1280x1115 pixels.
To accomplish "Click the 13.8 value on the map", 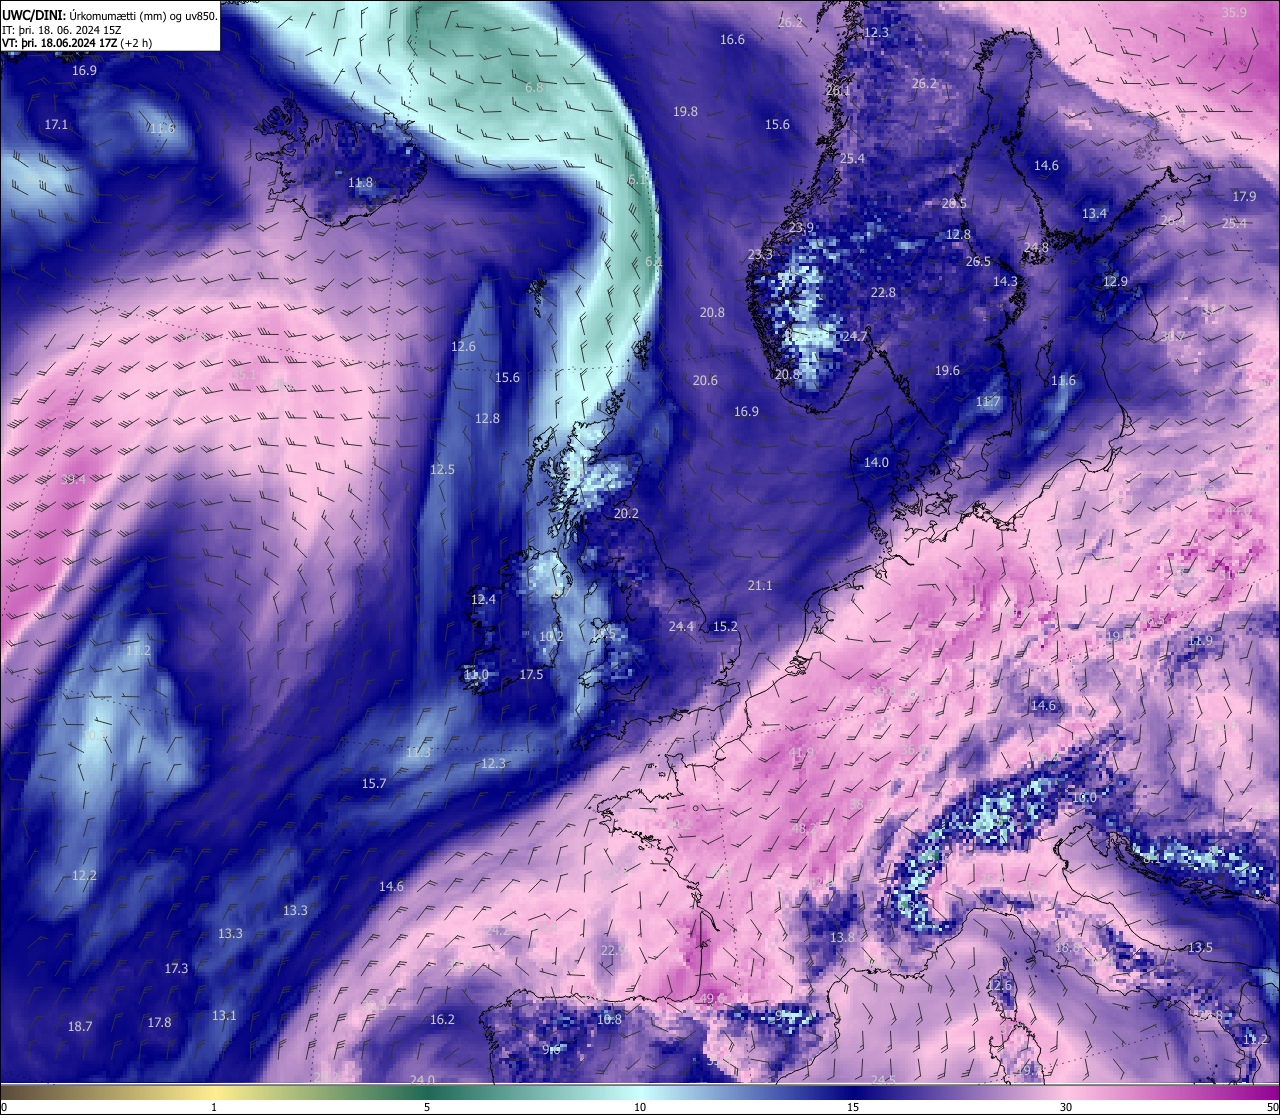I will pos(843,938).
